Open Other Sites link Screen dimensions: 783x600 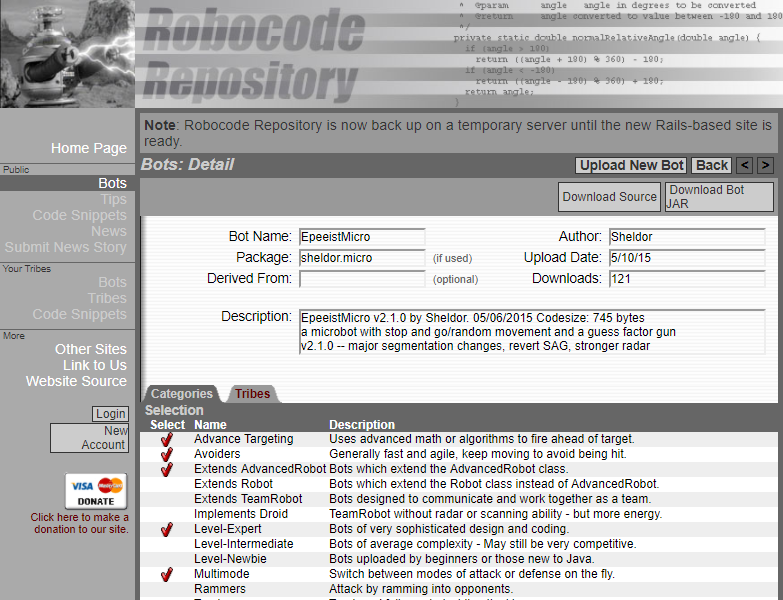90,349
